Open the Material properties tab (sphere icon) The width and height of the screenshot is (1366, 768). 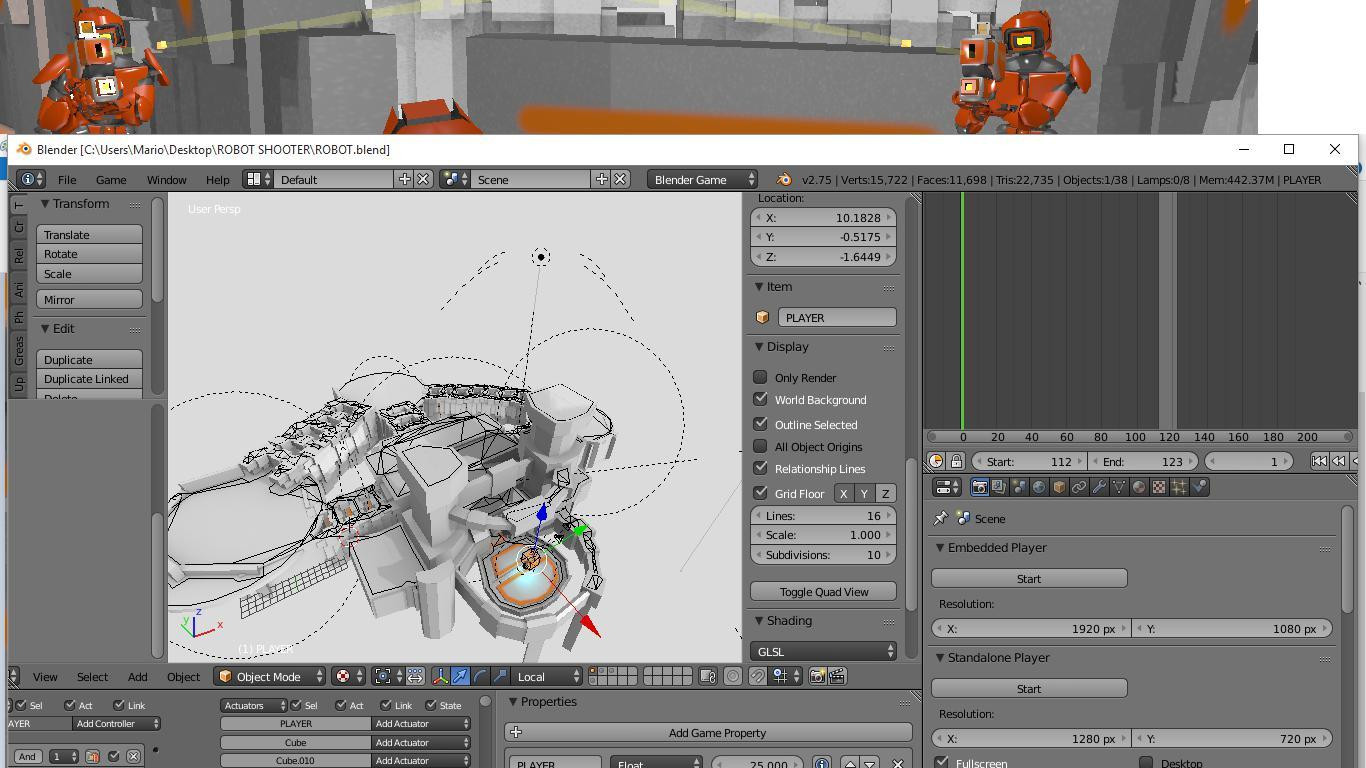(1139, 487)
